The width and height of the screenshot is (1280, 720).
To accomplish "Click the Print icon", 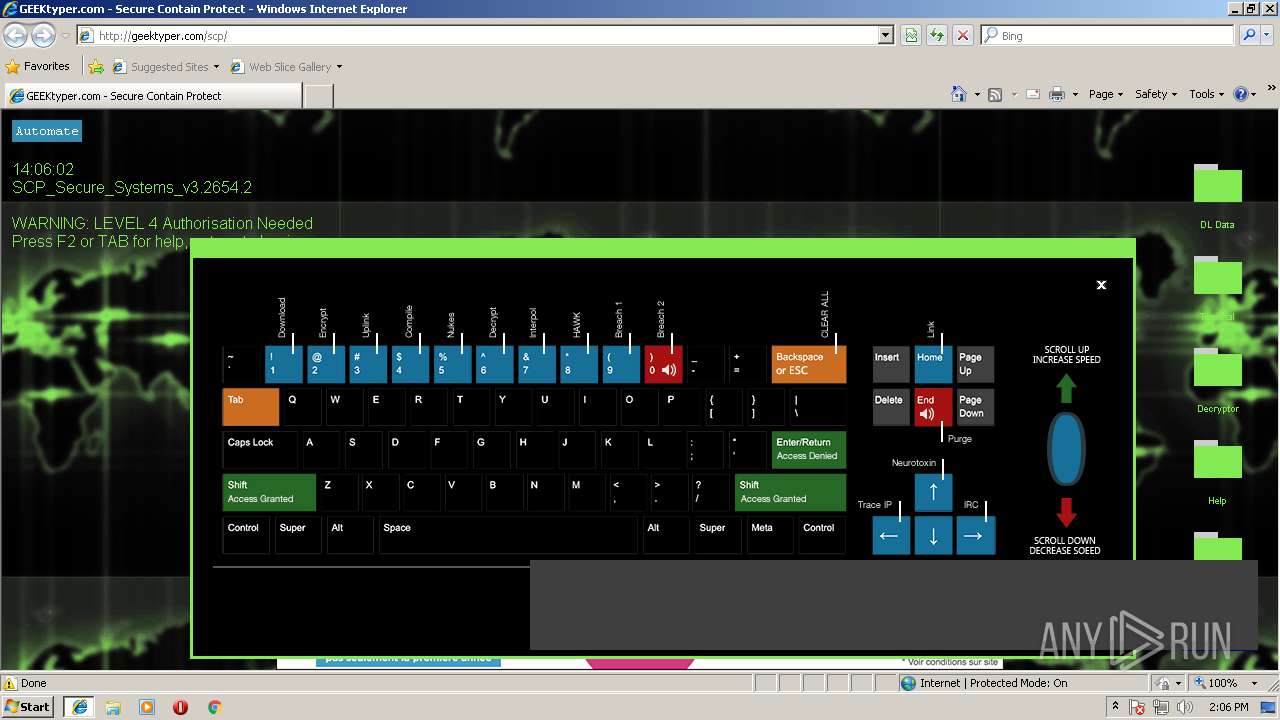I will [1057, 94].
